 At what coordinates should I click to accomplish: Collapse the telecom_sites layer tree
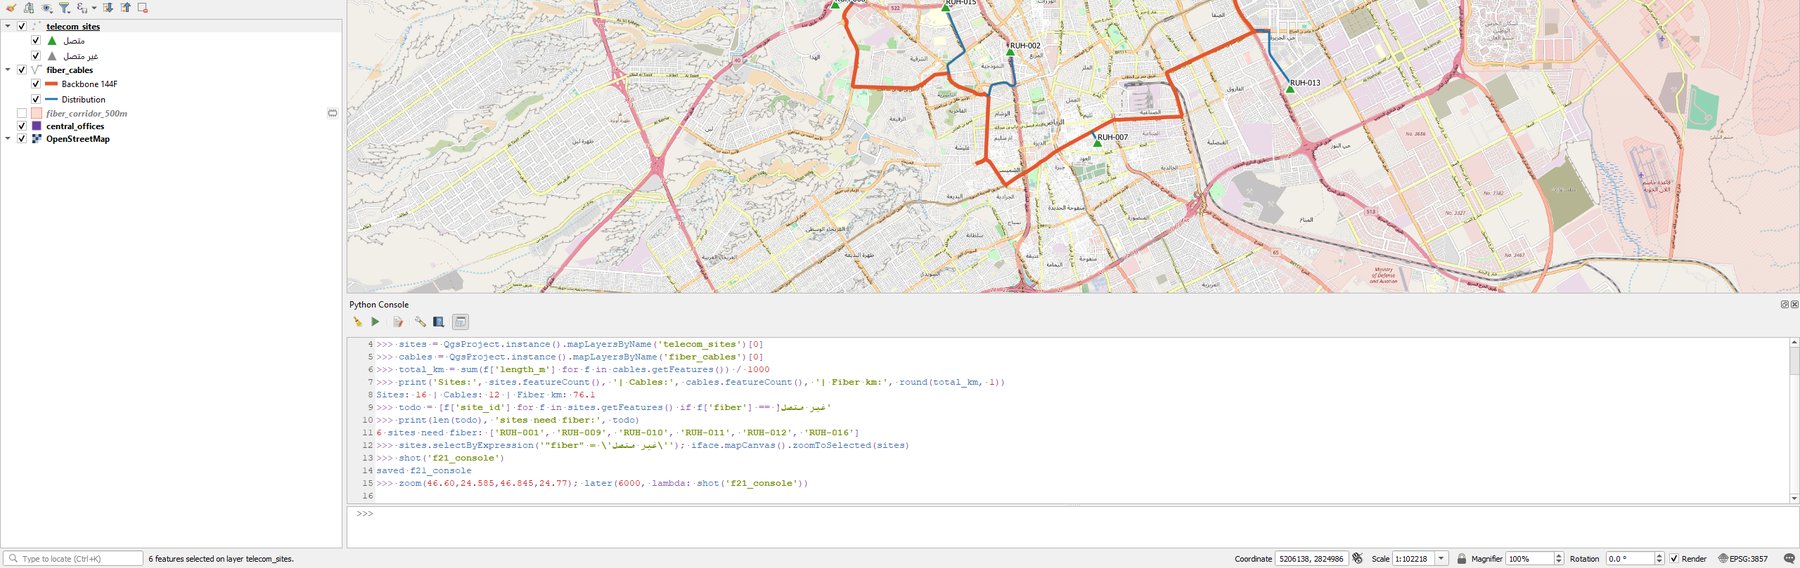8,26
